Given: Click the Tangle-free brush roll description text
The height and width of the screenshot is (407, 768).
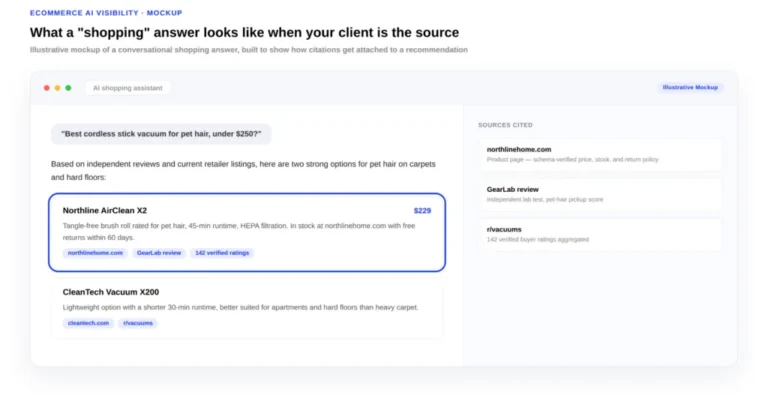Looking at the screenshot, I should pyautogui.click(x=239, y=232).
